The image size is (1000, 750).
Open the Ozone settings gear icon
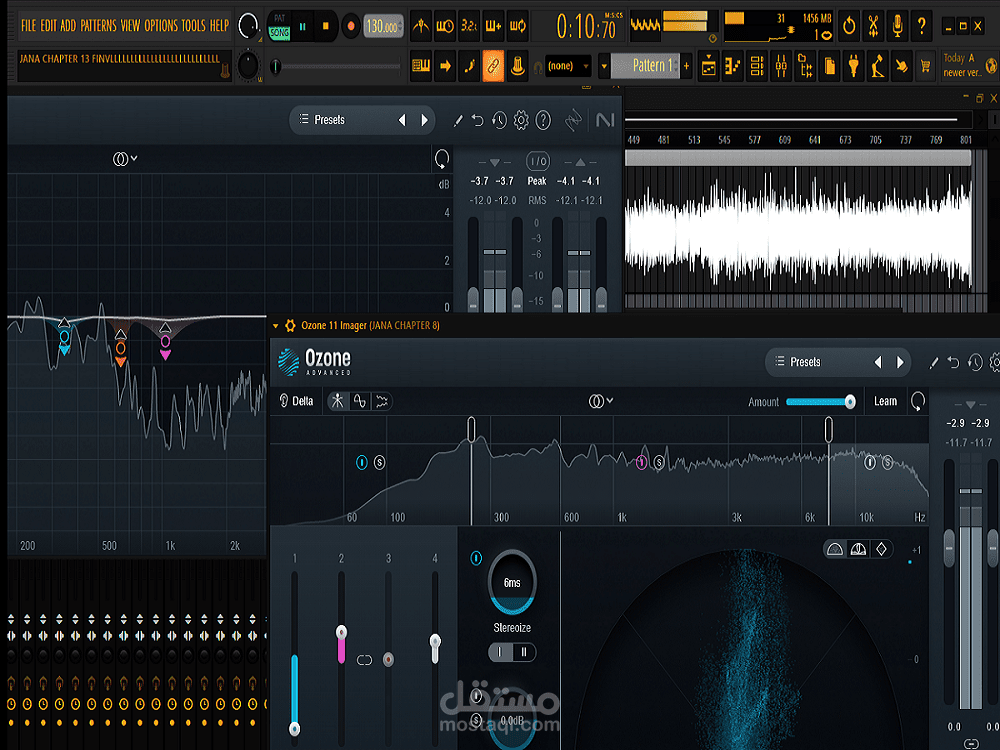click(993, 362)
